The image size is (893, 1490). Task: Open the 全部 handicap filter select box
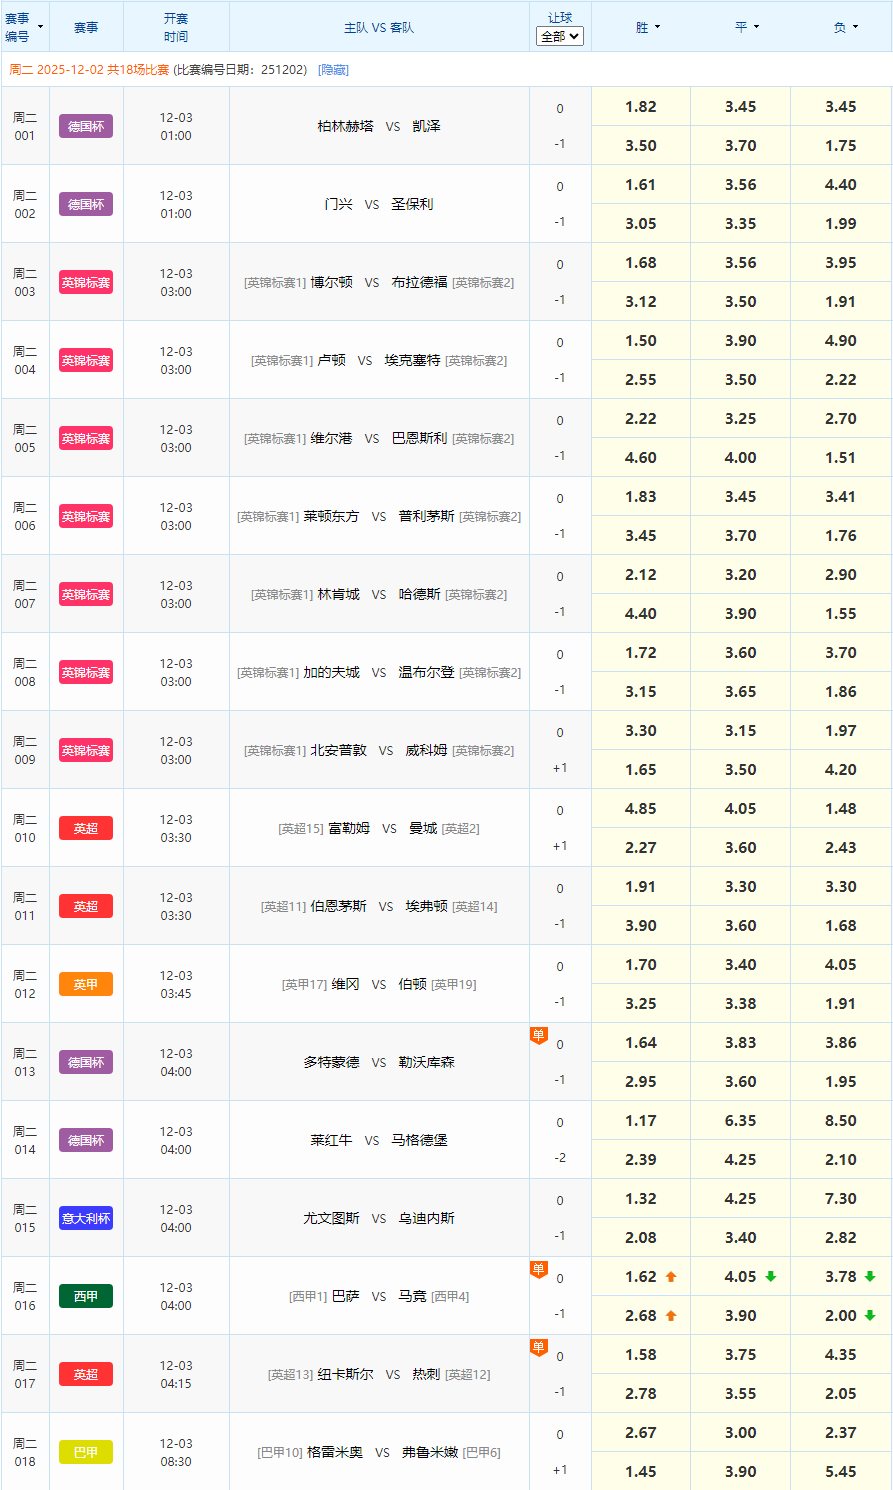point(560,36)
